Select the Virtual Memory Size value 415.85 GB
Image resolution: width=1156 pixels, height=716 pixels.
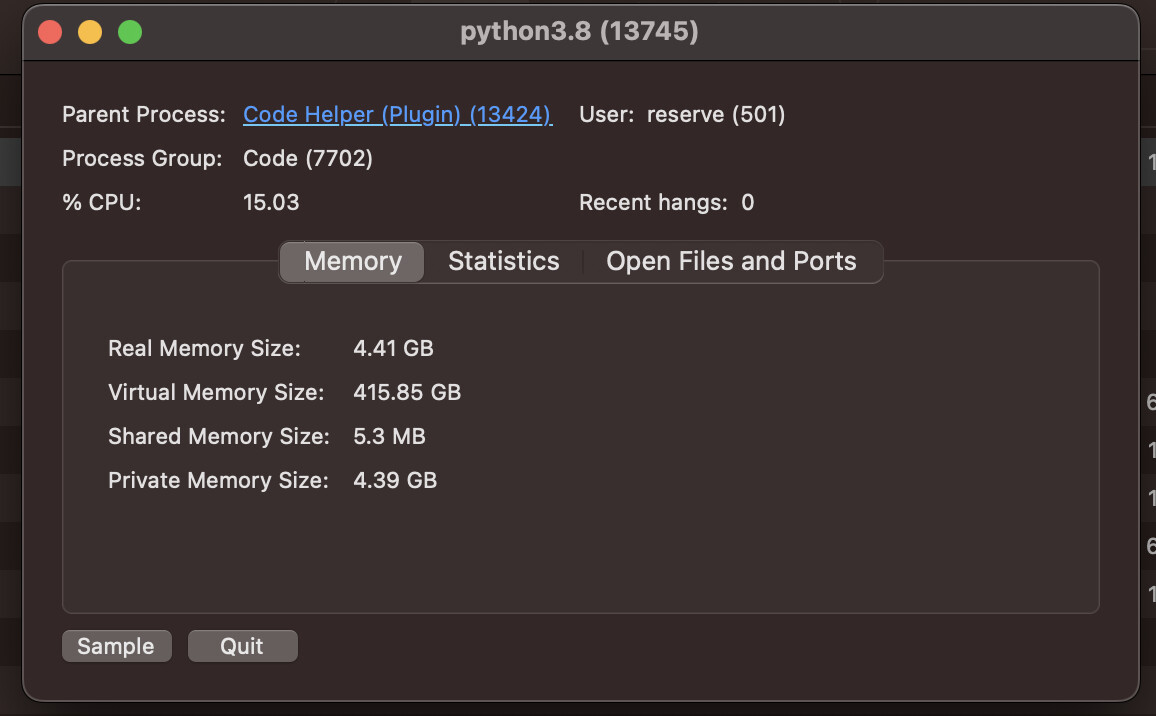tap(407, 392)
